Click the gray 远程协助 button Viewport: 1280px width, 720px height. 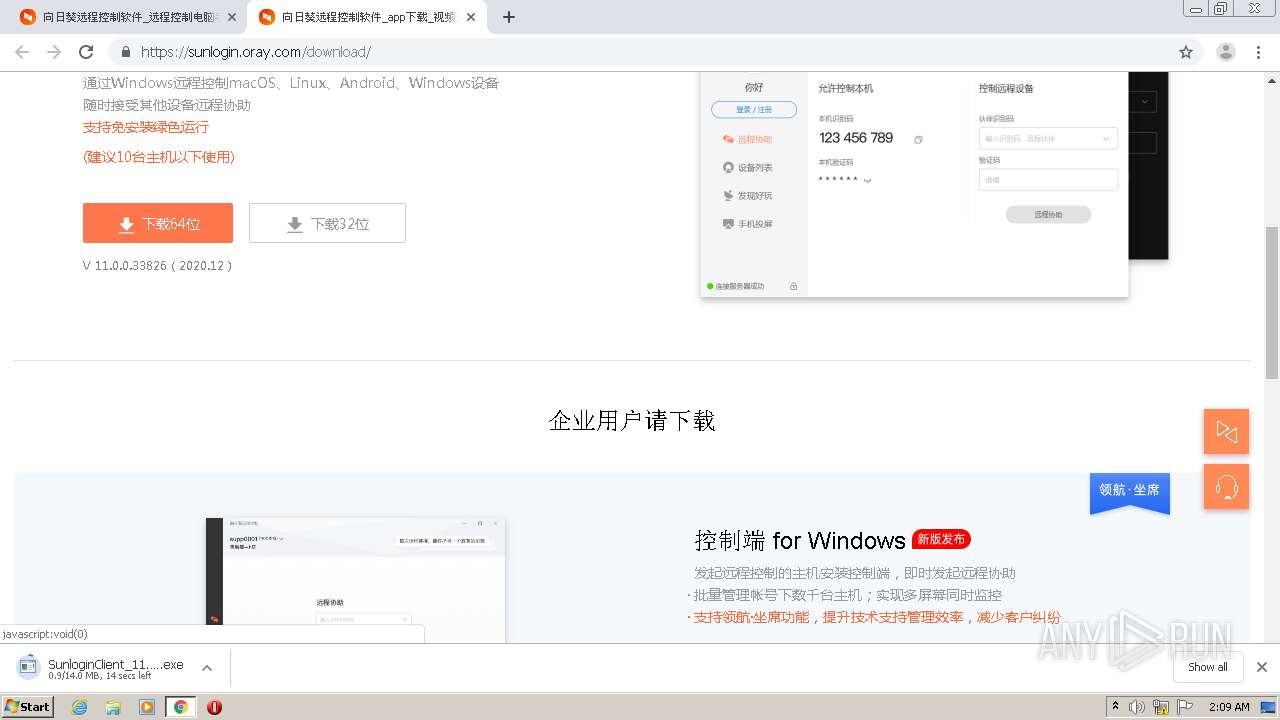pyautogui.click(x=1048, y=214)
